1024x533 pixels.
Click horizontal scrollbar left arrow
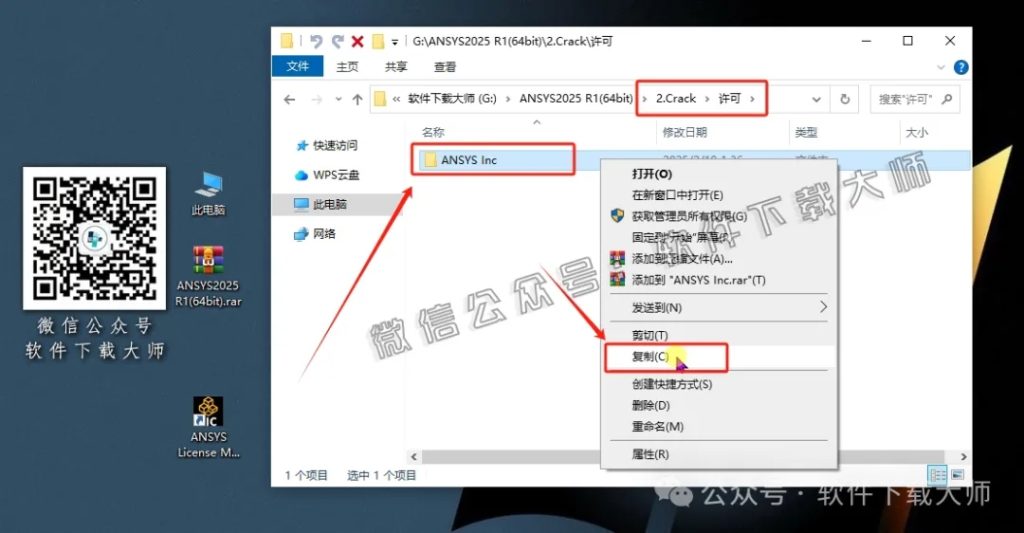(413, 457)
